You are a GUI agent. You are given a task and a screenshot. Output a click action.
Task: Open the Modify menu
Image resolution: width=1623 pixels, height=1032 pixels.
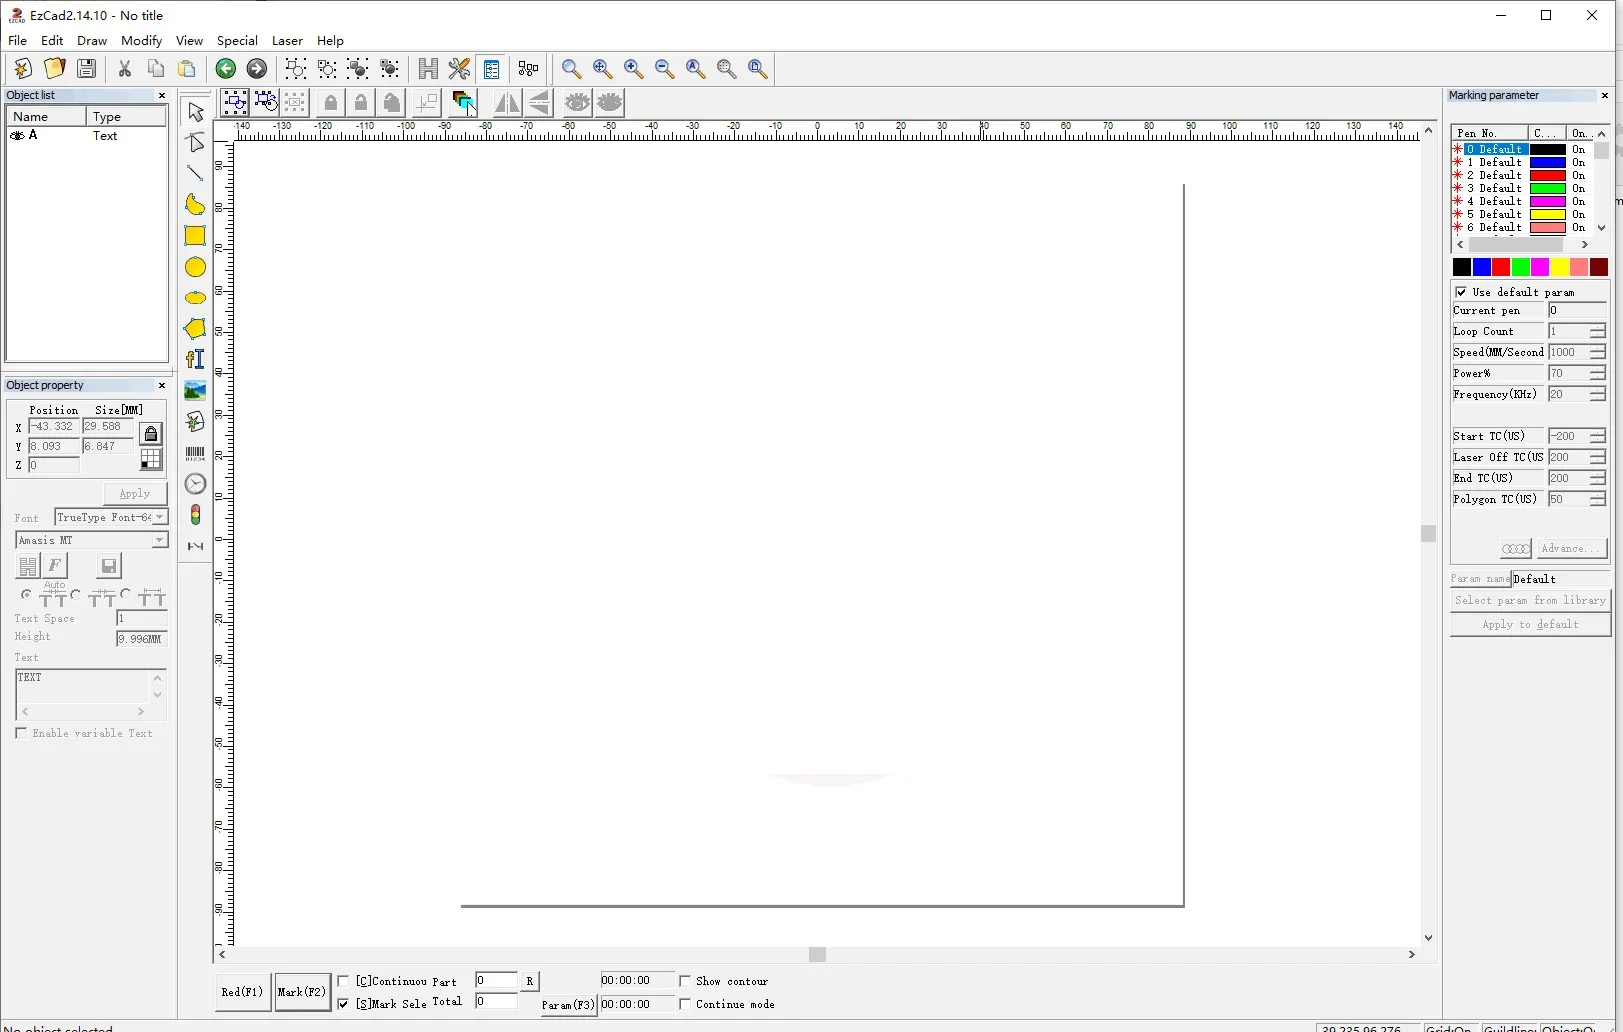click(141, 41)
